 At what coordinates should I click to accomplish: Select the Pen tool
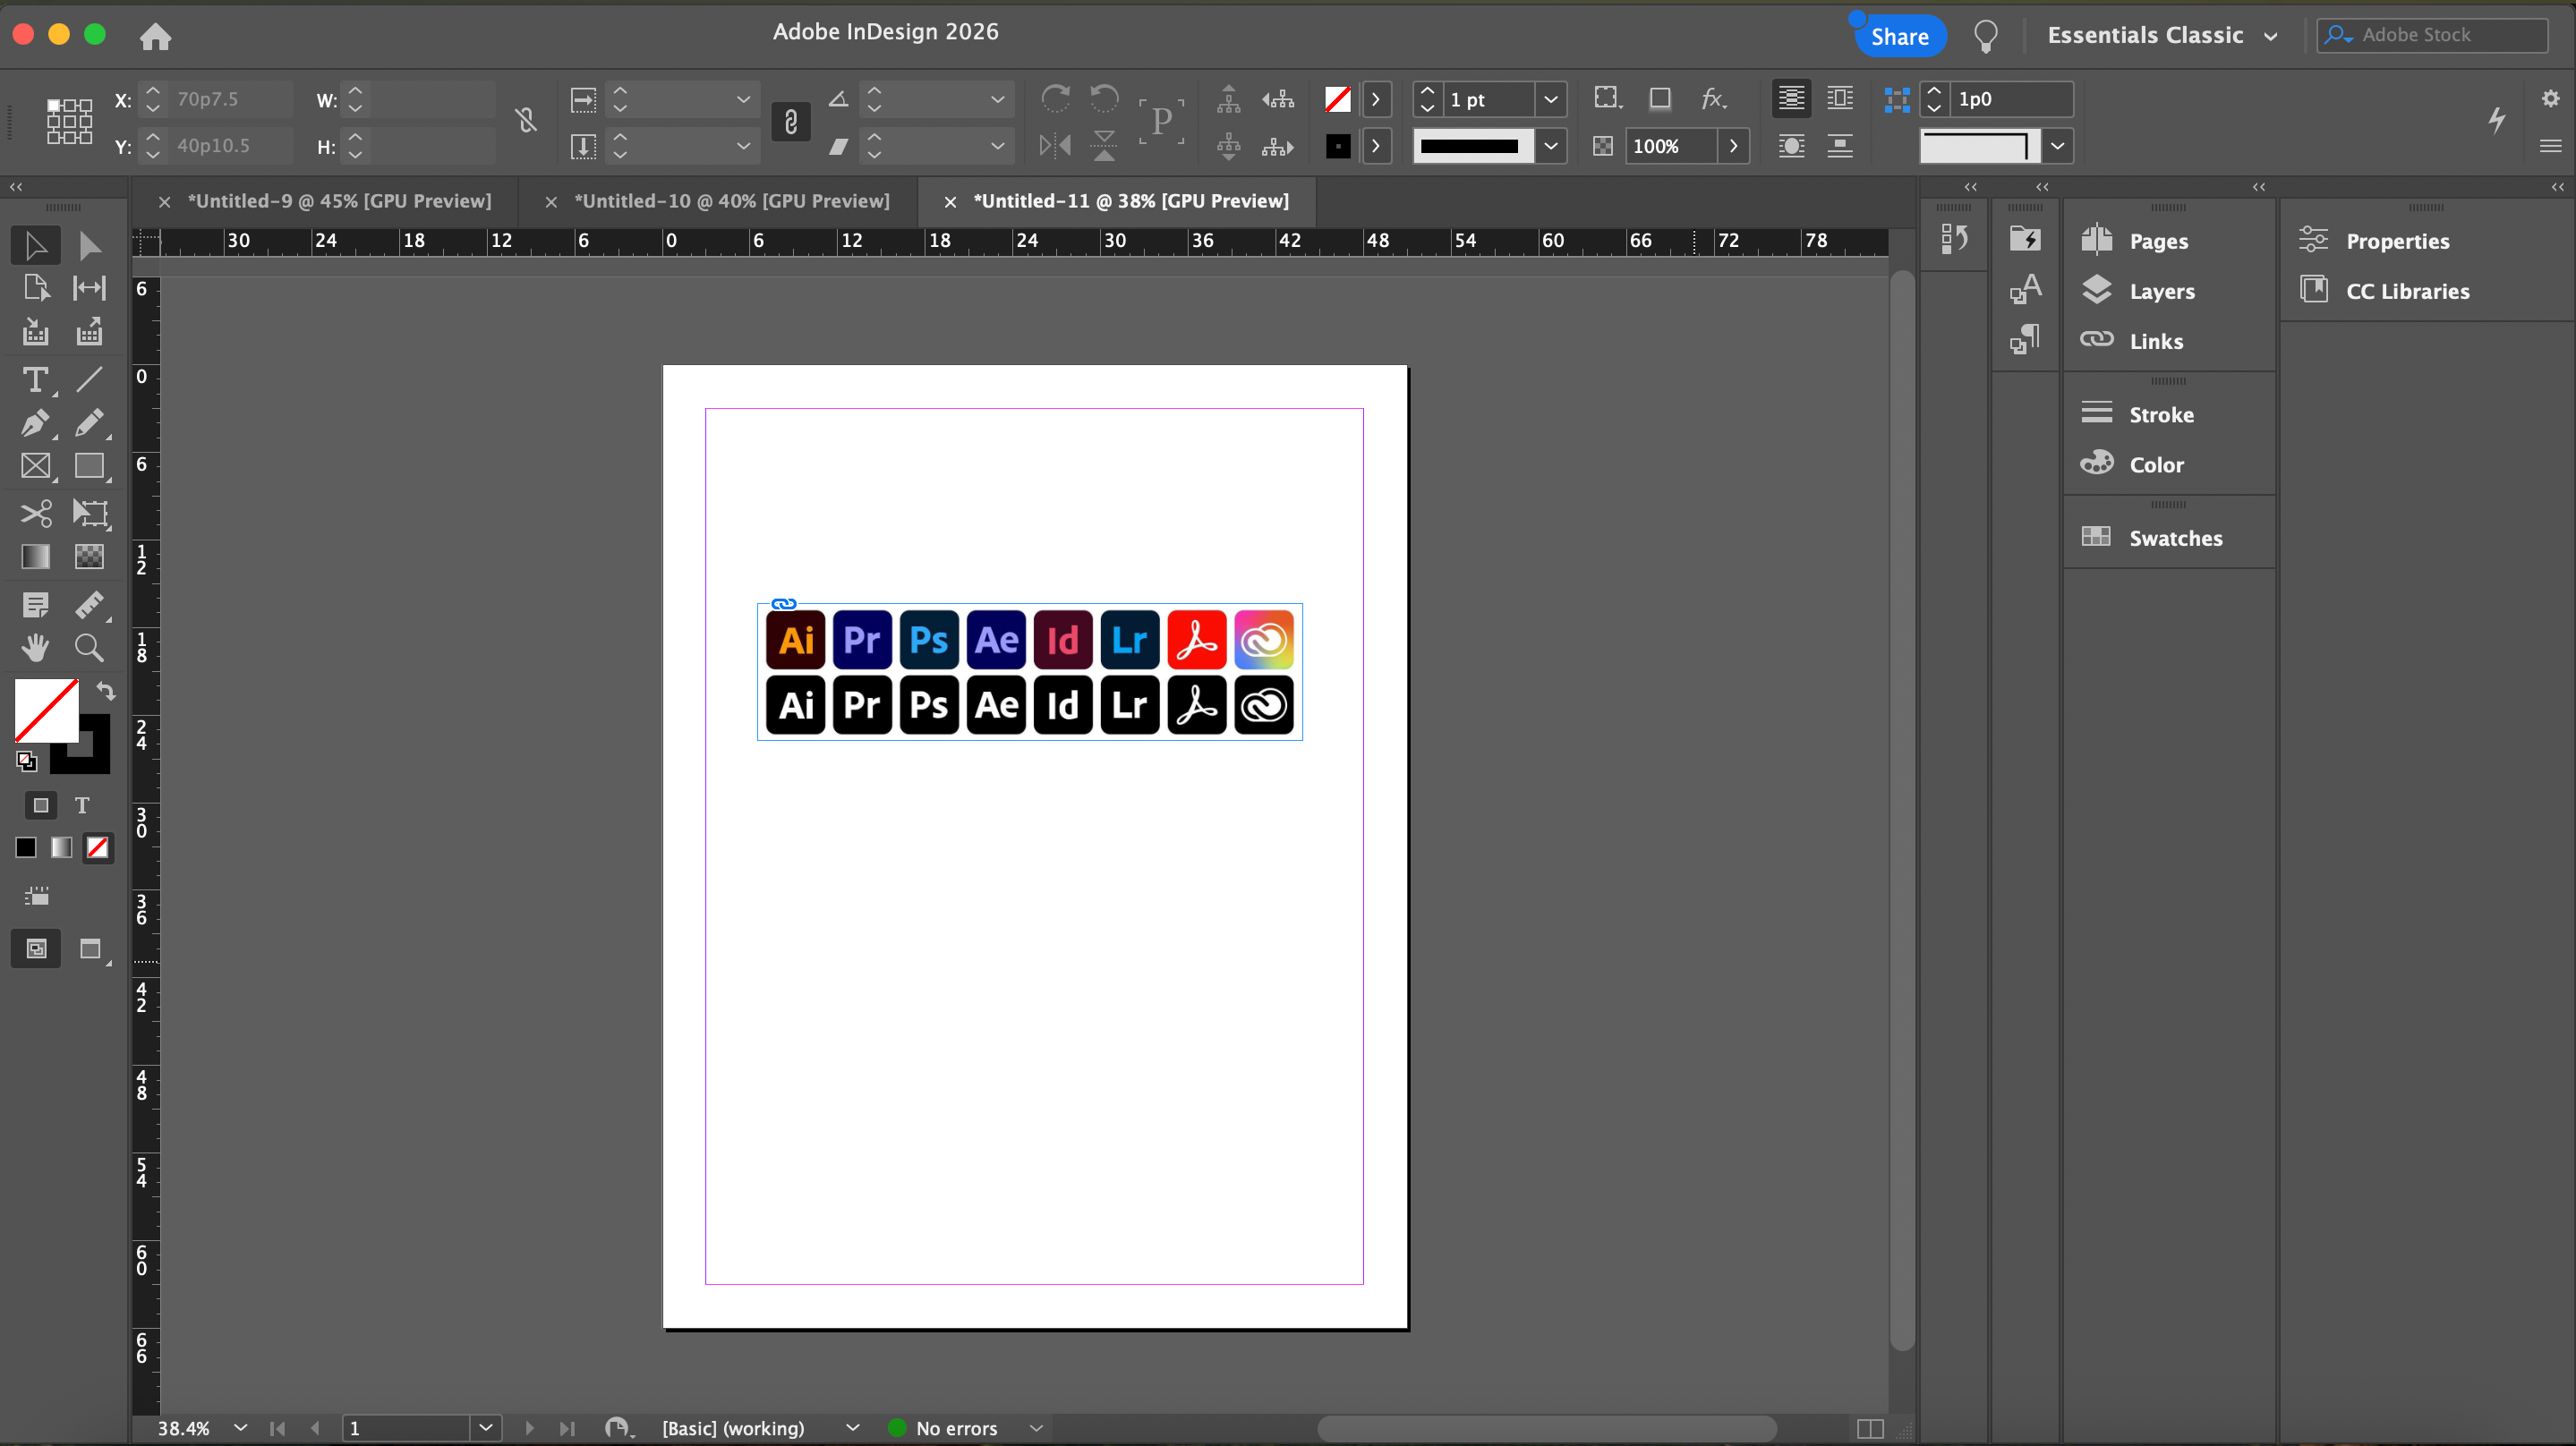[x=35, y=423]
